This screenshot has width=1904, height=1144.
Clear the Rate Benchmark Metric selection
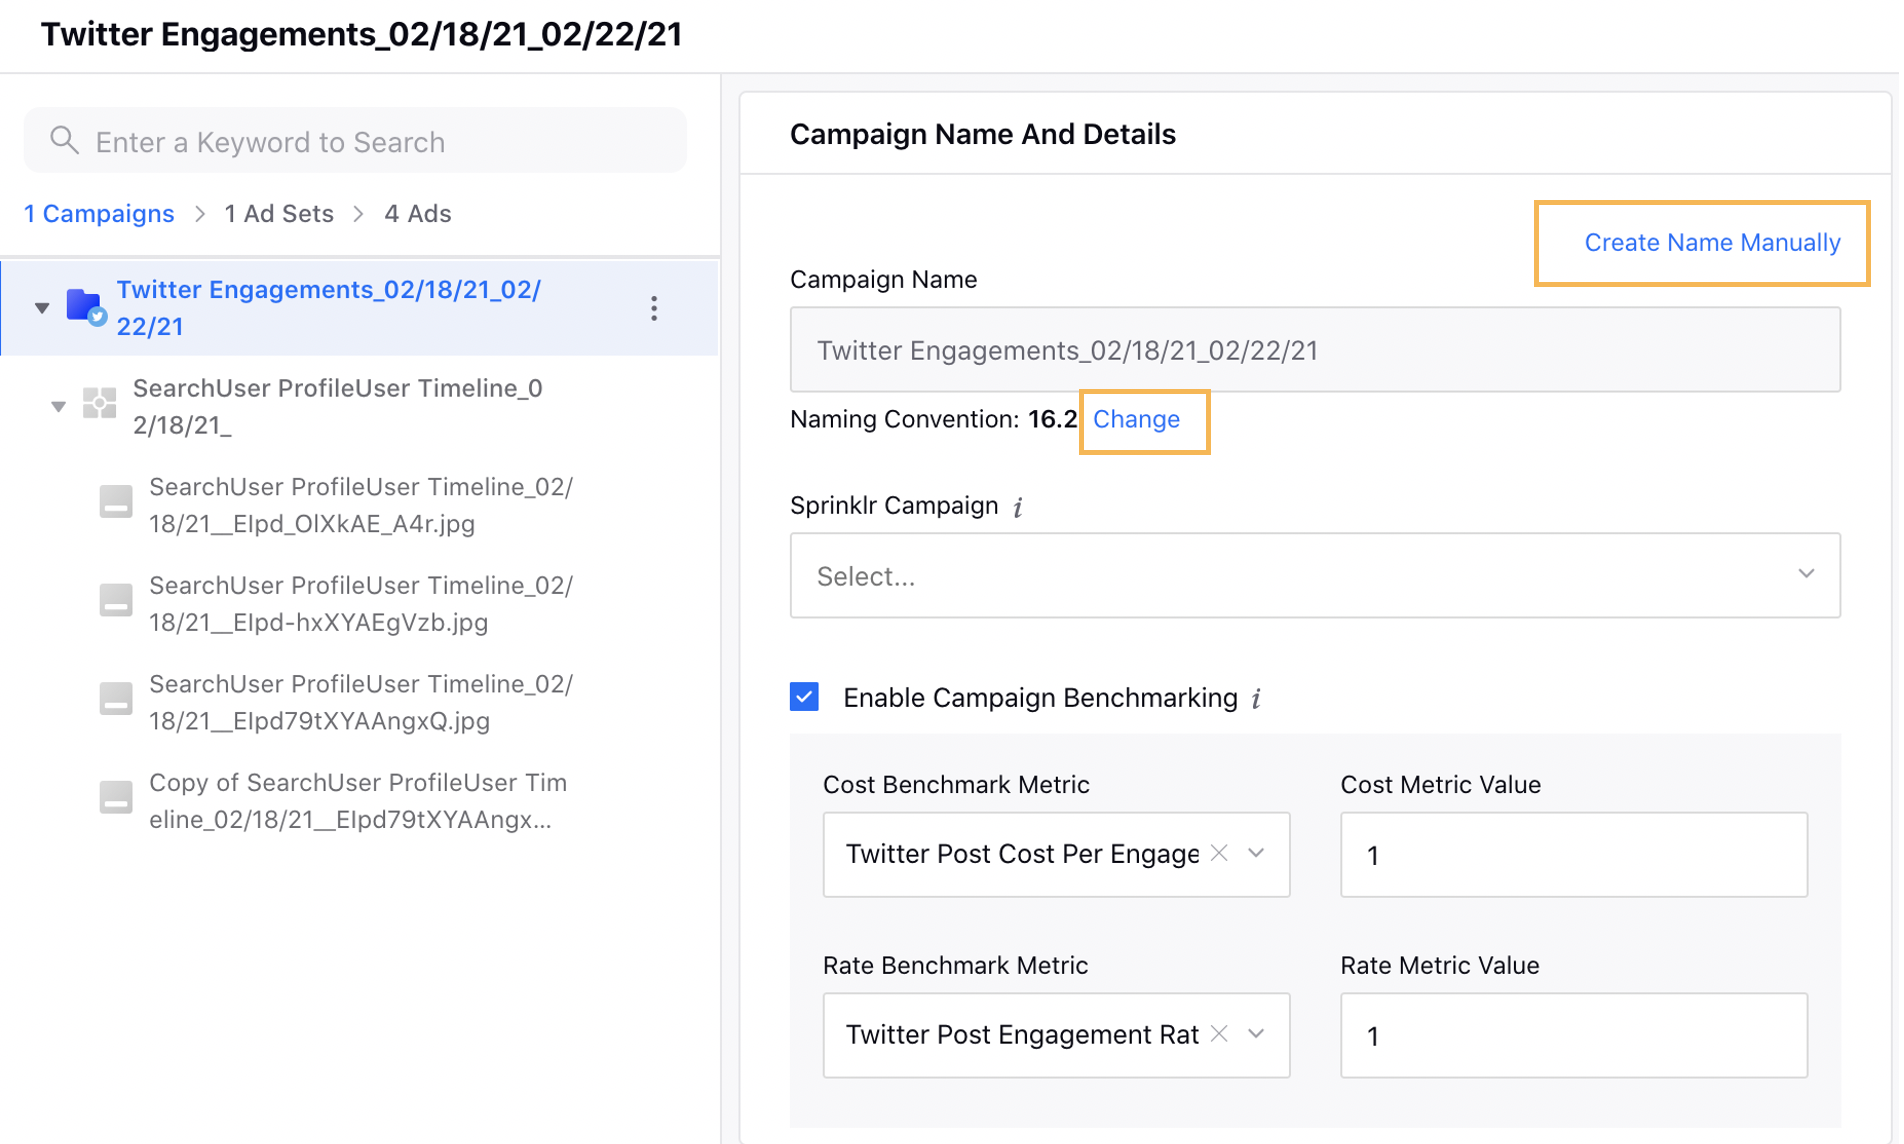pos(1219,1034)
